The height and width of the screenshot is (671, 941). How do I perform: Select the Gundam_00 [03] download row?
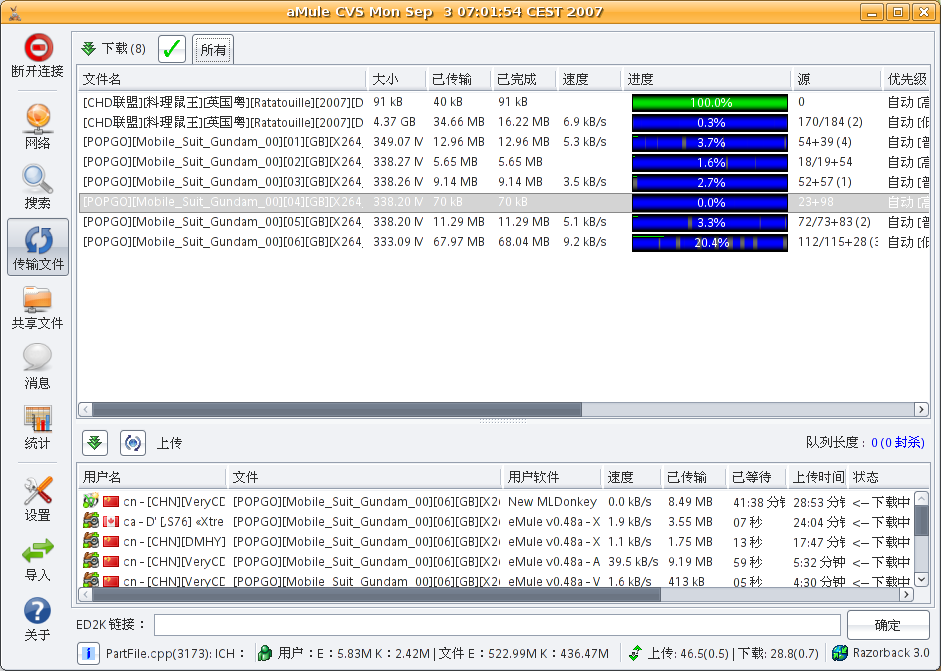click(504, 182)
